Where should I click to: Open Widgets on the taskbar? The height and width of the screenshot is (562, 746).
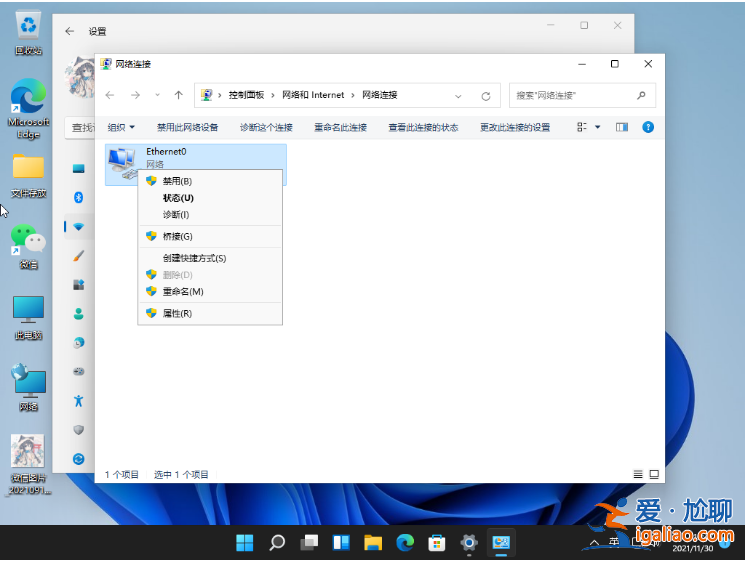coord(341,542)
